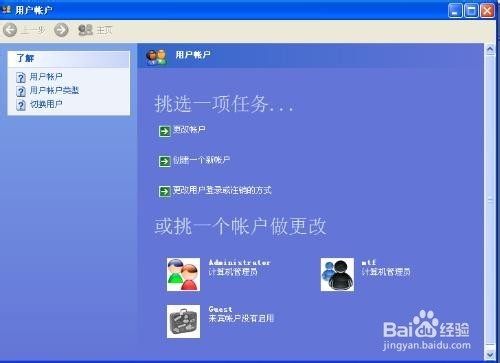This screenshot has height=363, width=500.
Task: Close the 用户帐户 window
Action: tap(487, 11)
